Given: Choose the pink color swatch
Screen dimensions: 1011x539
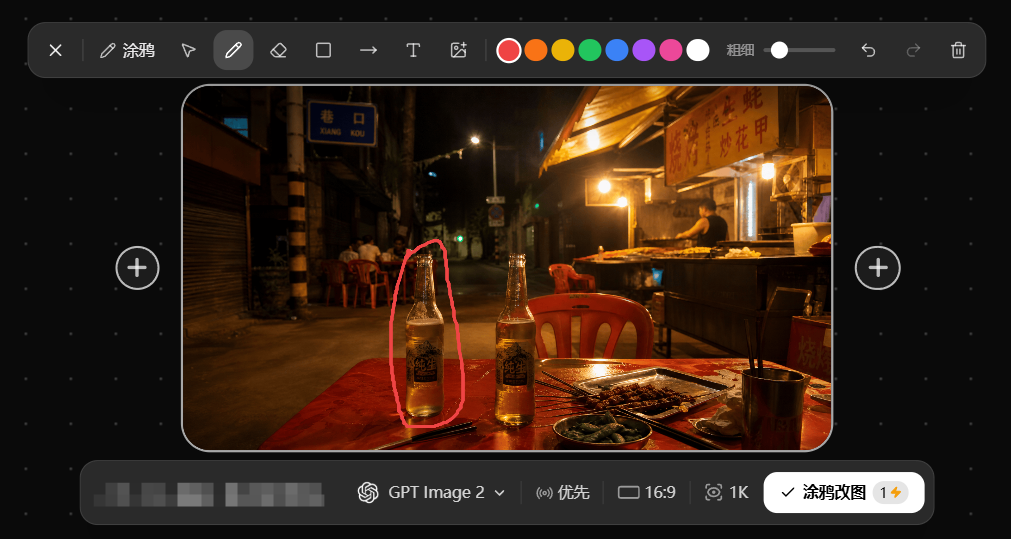Looking at the screenshot, I should [671, 50].
